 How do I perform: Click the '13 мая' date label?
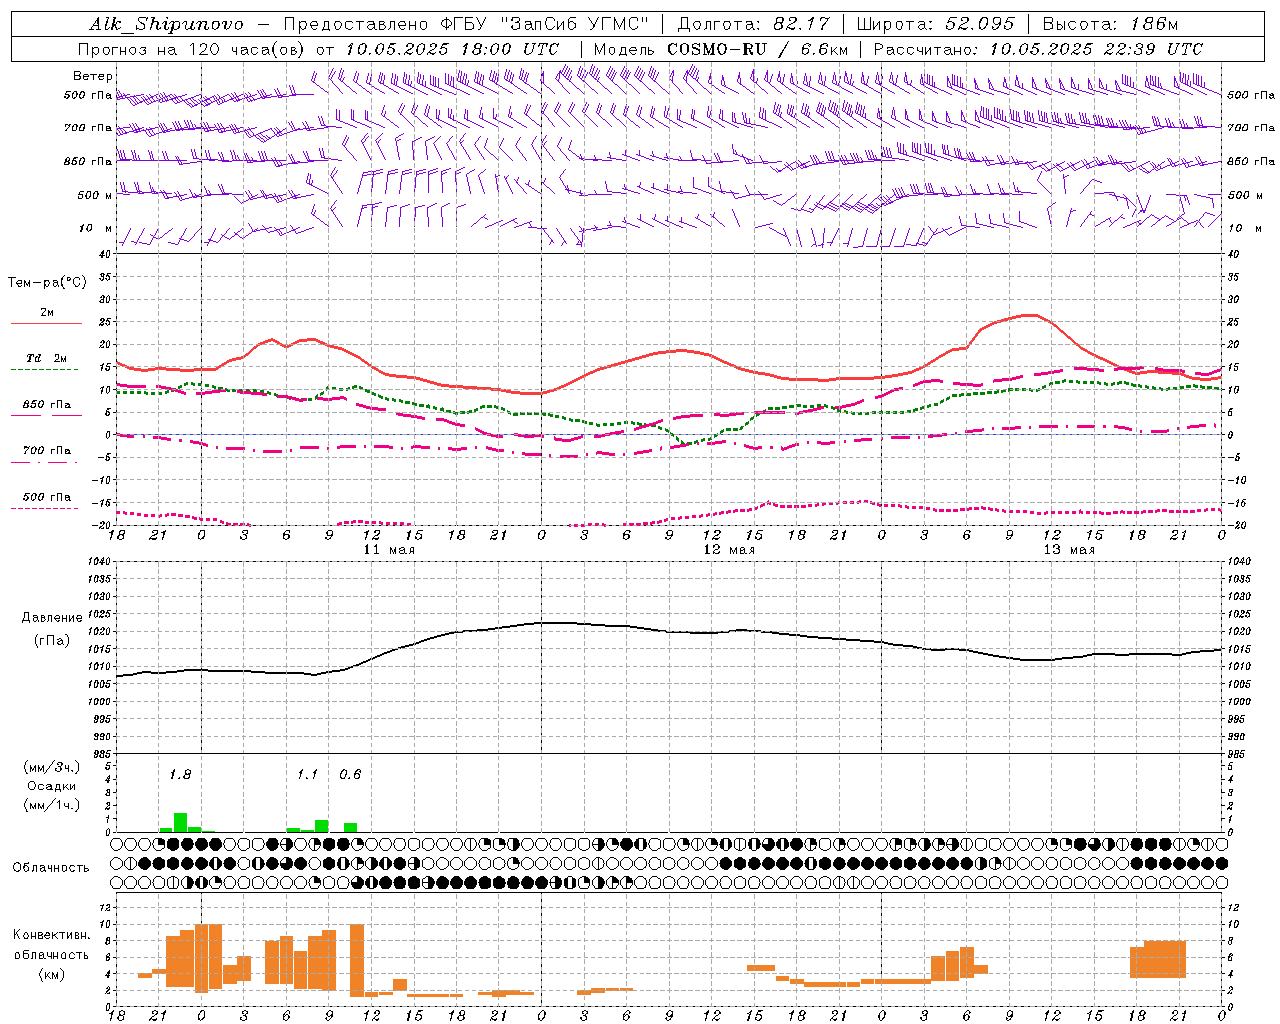pyautogui.click(x=1069, y=550)
